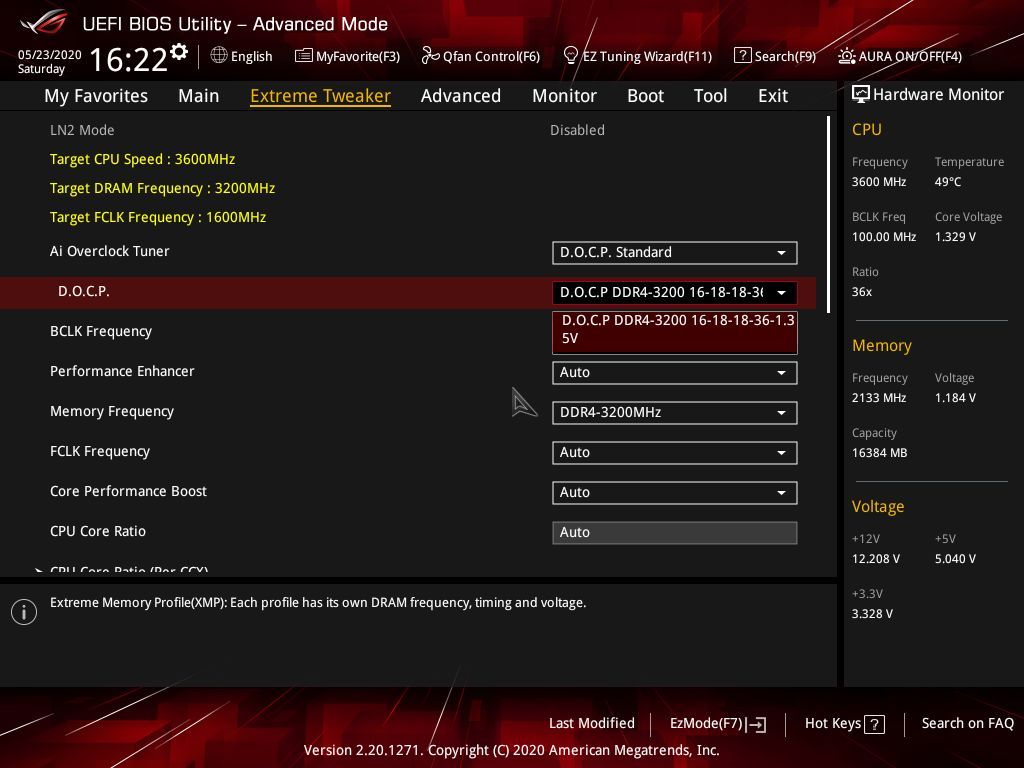Open Memory Frequency DDR4-3200MHz dropdown
1024x768 pixels.
tap(675, 413)
